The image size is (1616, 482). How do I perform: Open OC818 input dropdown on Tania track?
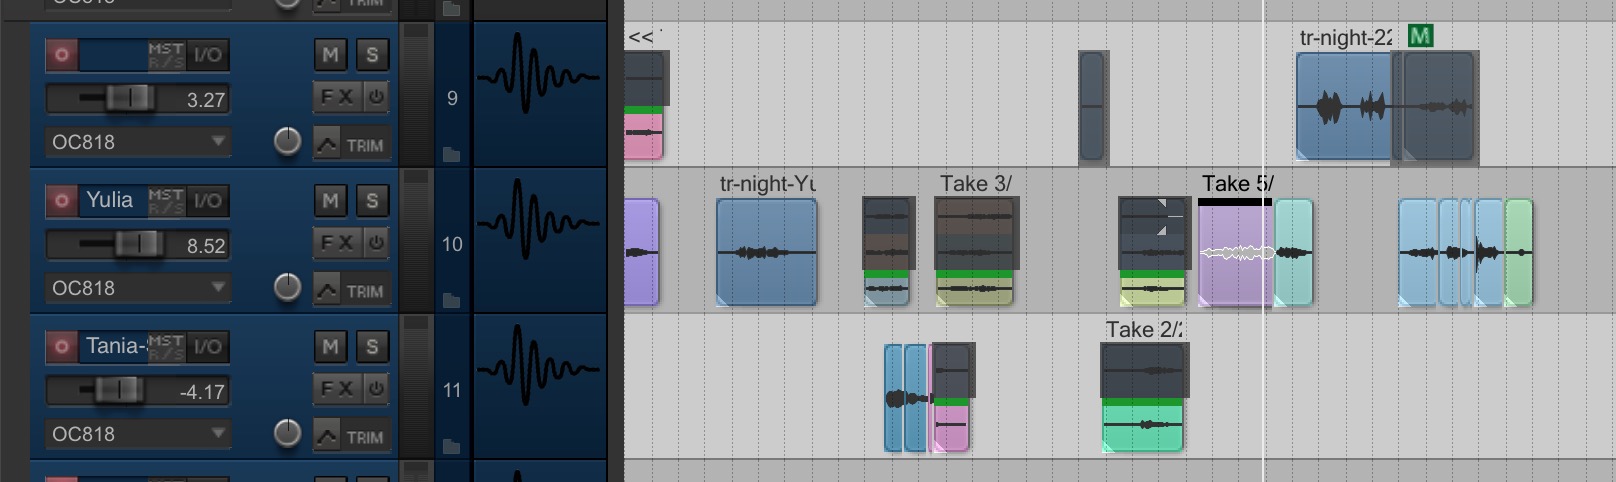pos(138,434)
